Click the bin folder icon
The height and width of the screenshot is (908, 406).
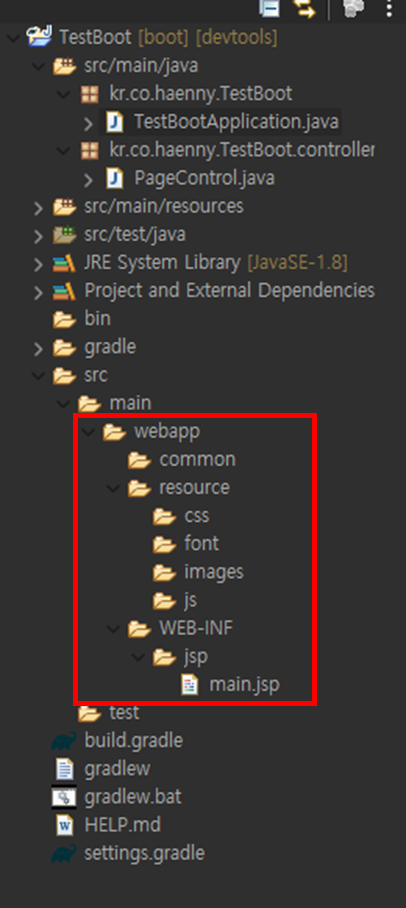pos(64,319)
